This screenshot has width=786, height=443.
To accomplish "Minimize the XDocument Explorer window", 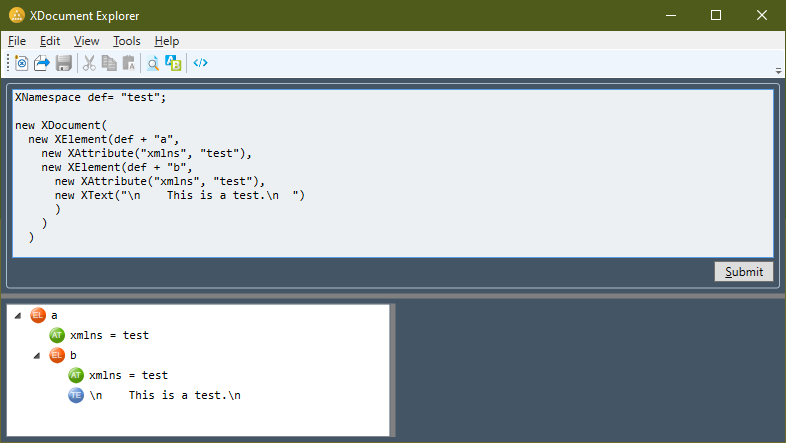I will click(x=671, y=16).
